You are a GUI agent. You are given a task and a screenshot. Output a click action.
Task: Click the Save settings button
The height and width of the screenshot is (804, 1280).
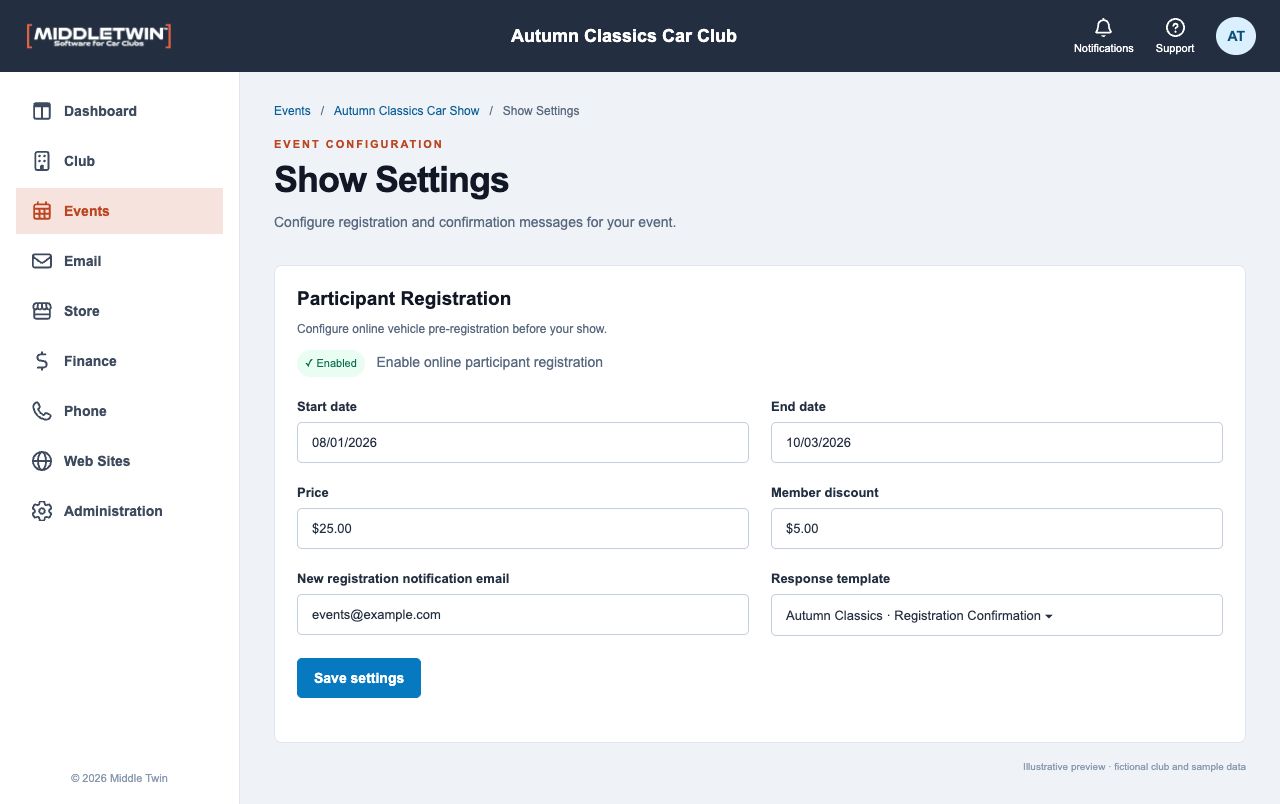[359, 678]
